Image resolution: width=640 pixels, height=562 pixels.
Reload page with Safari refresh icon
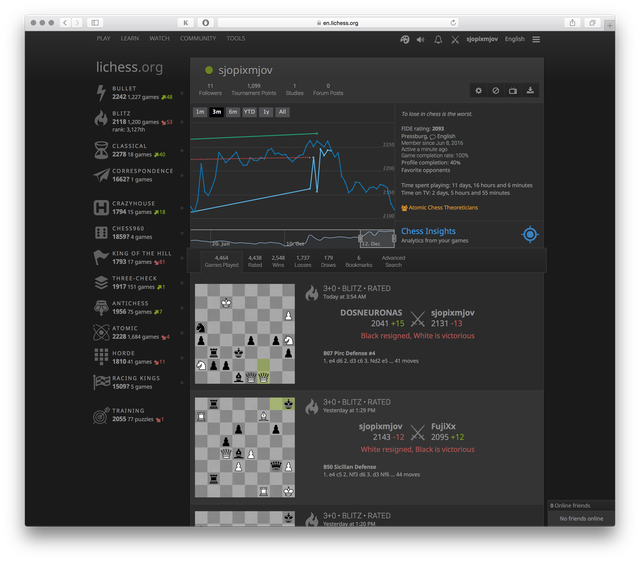pyautogui.click(x=453, y=23)
